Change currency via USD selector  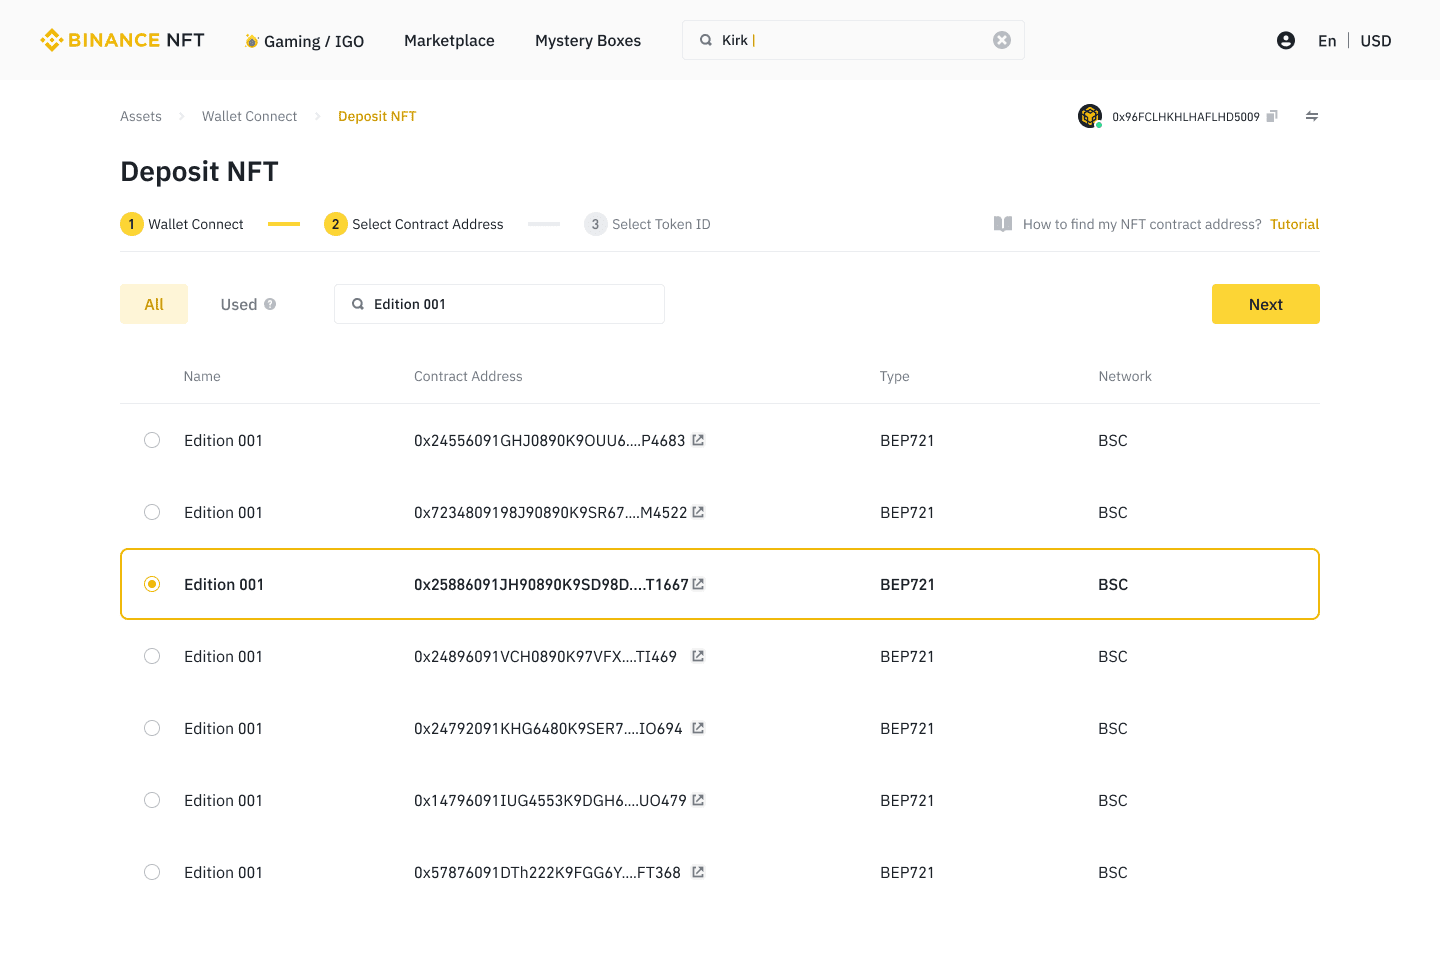tap(1376, 41)
